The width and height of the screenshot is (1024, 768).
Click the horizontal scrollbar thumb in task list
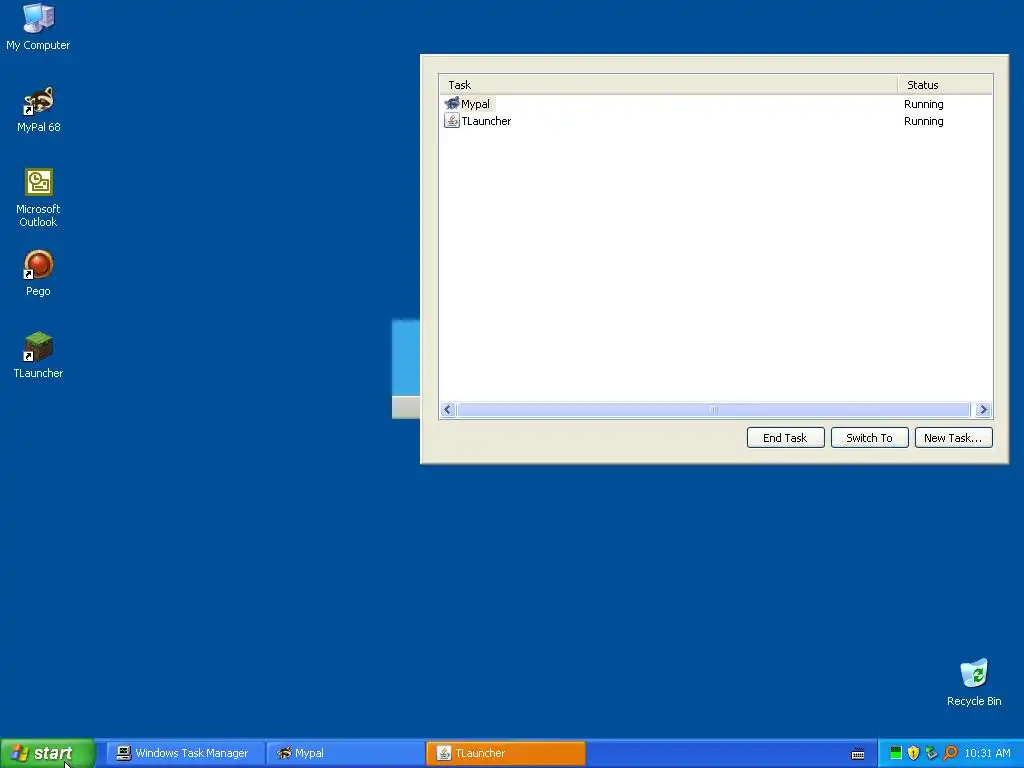(x=714, y=409)
